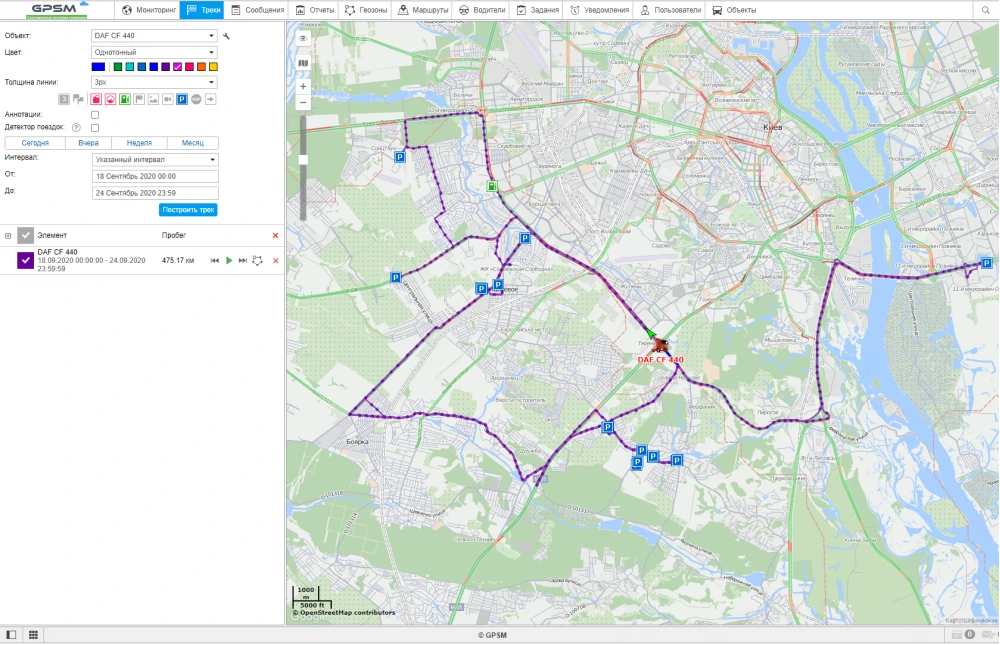Expand the Интервал dropdown
This screenshot has width=1000, height=645.
[154, 159]
